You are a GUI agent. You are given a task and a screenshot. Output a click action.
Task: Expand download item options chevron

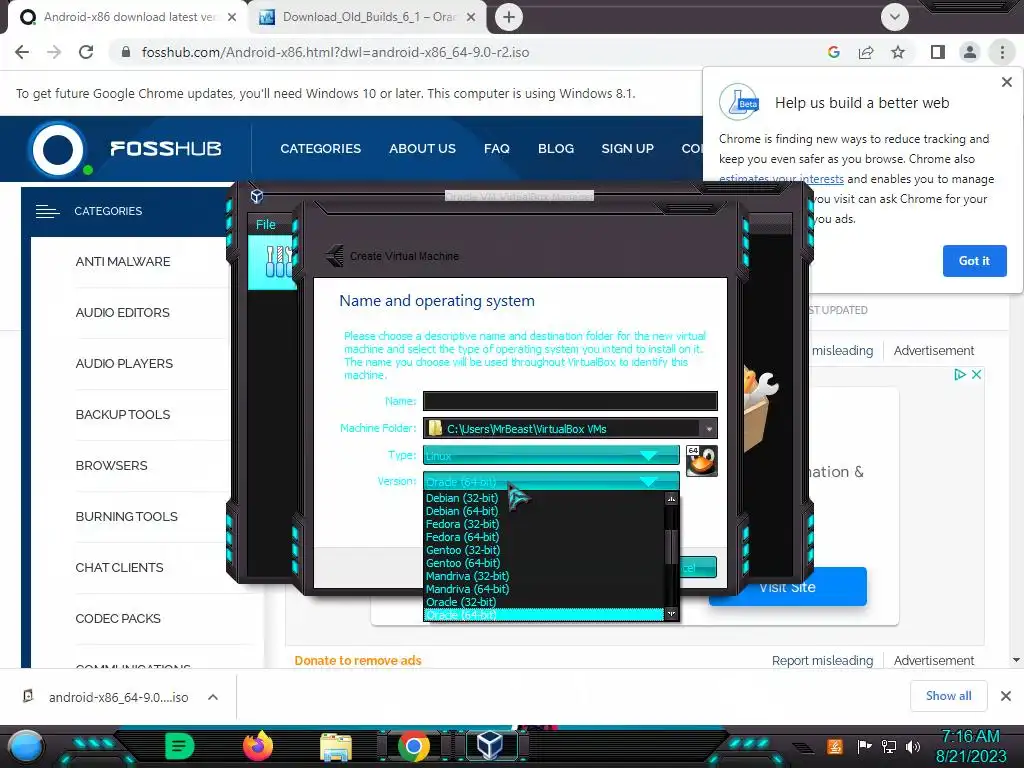tap(213, 697)
